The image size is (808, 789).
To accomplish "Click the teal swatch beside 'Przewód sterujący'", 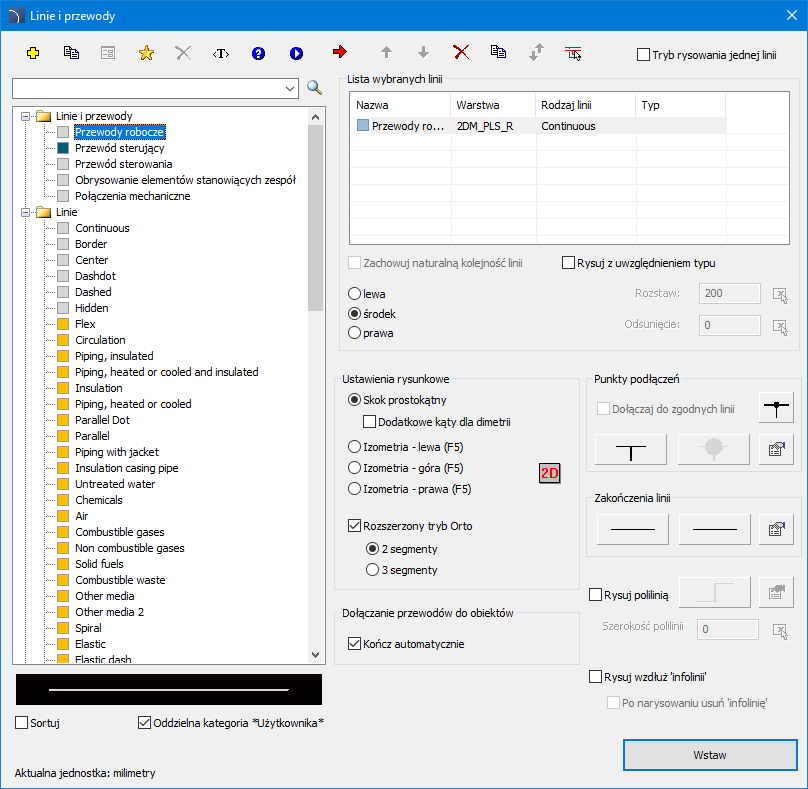I will click(x=63, y=148).
